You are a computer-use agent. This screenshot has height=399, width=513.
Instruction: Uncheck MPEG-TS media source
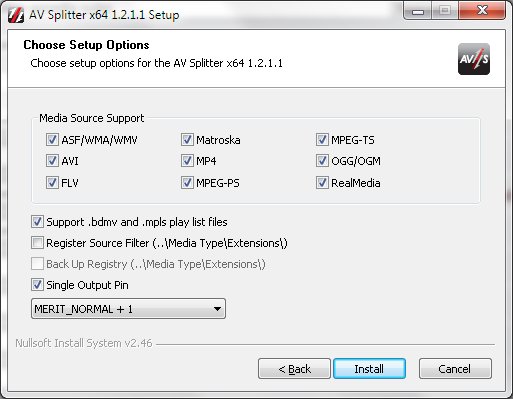[x=322, y=140]
